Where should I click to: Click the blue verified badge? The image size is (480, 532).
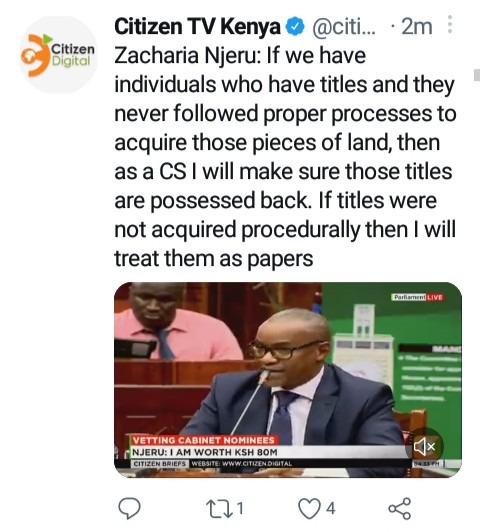coord(295,27)
